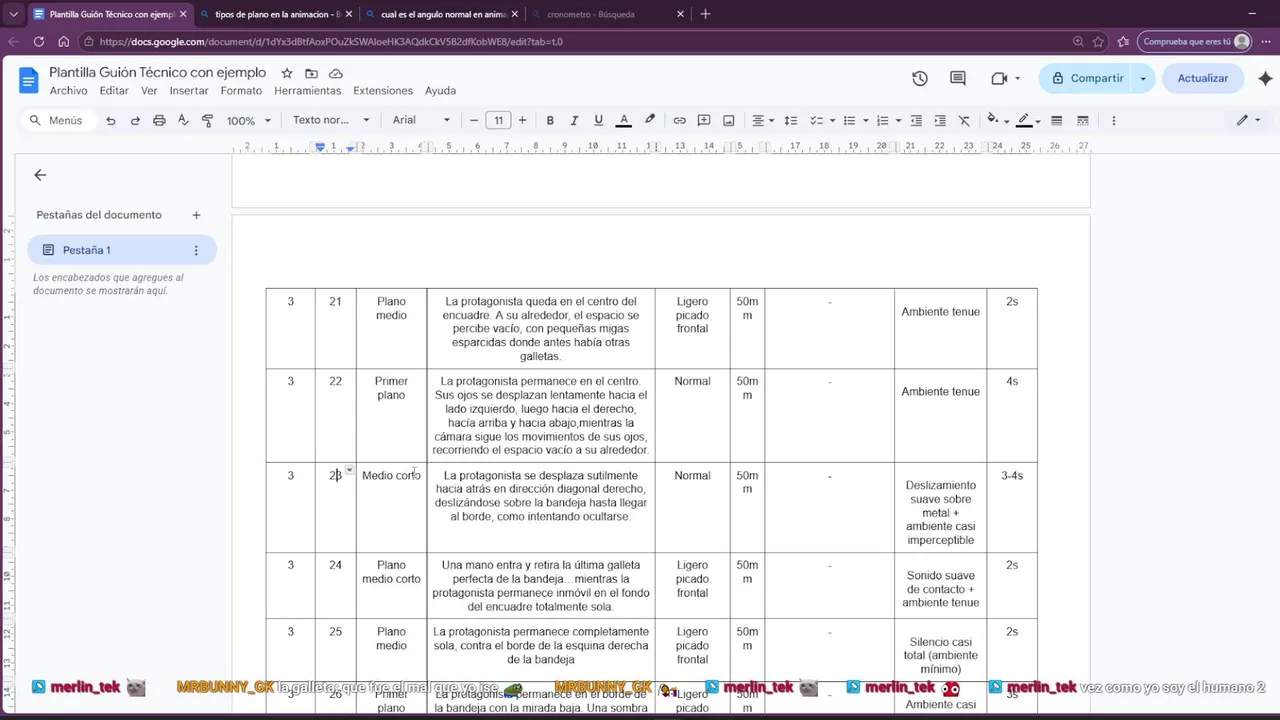Toggle italic formatting
This screenshot has width=1280, height=720.
point(574,120)
